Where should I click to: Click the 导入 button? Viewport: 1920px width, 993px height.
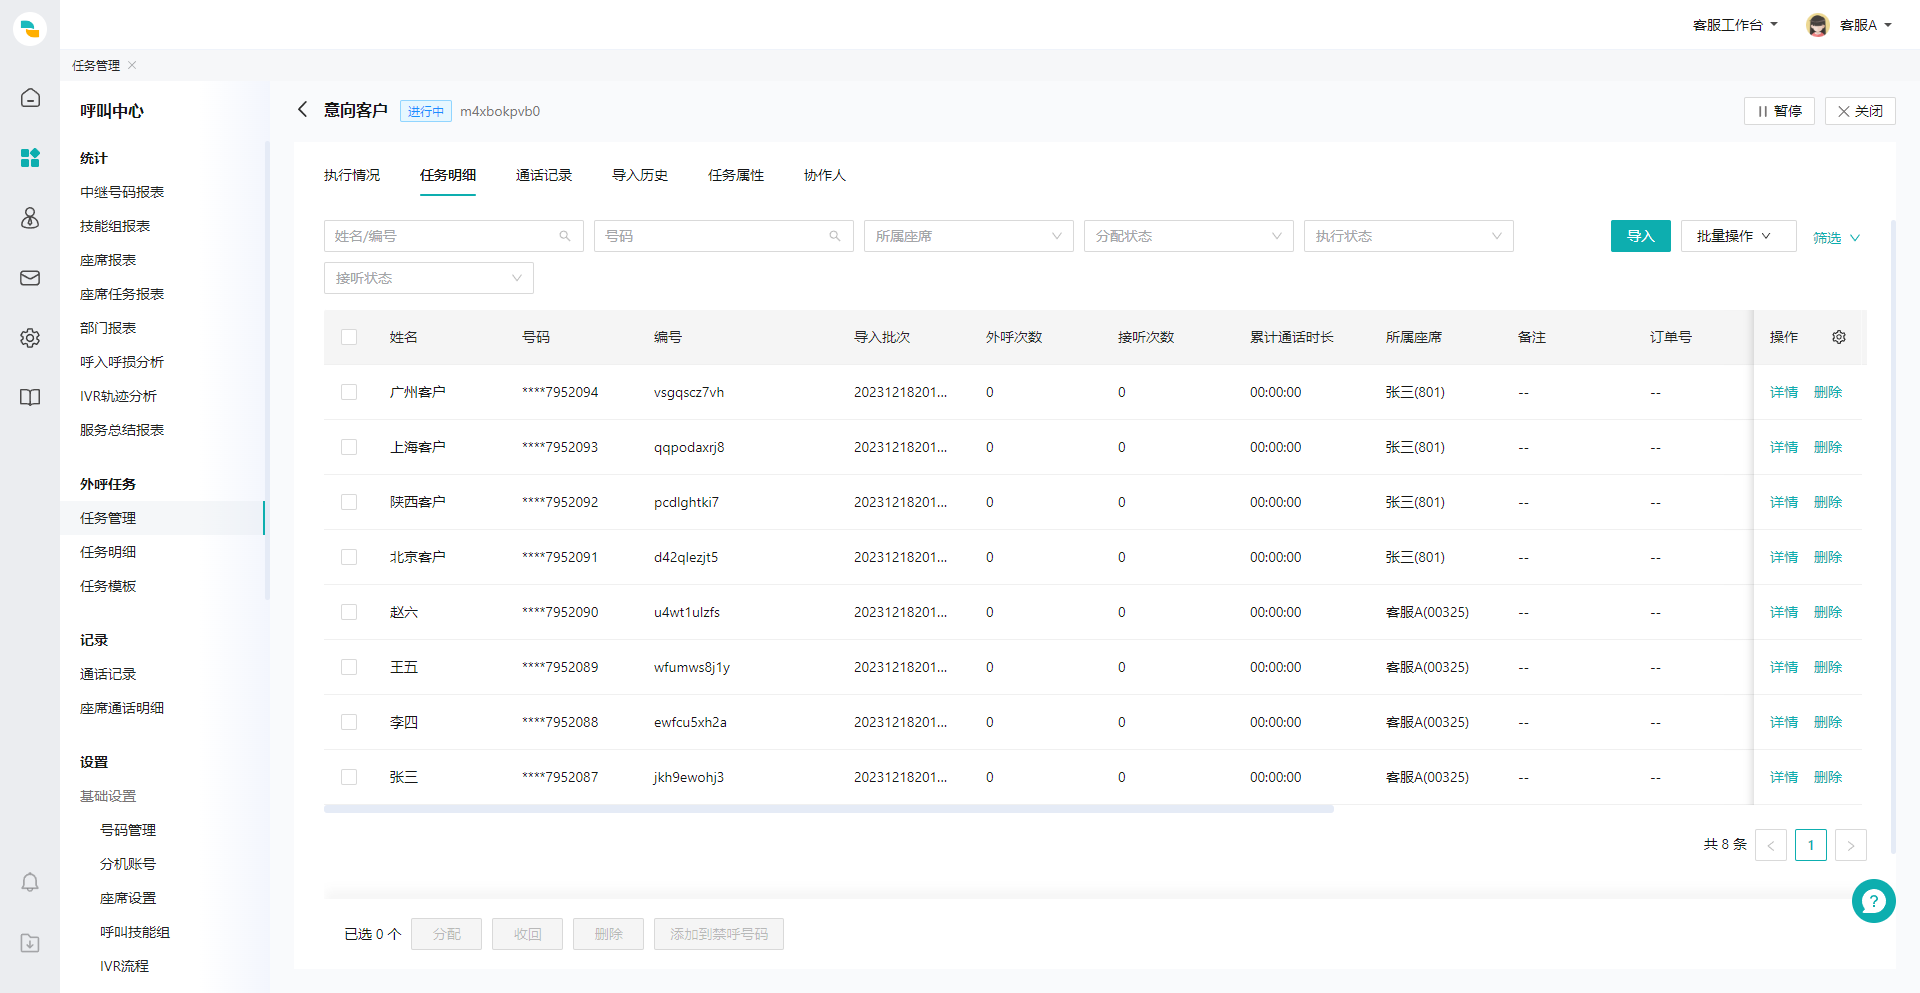(x=1640, y=236)
